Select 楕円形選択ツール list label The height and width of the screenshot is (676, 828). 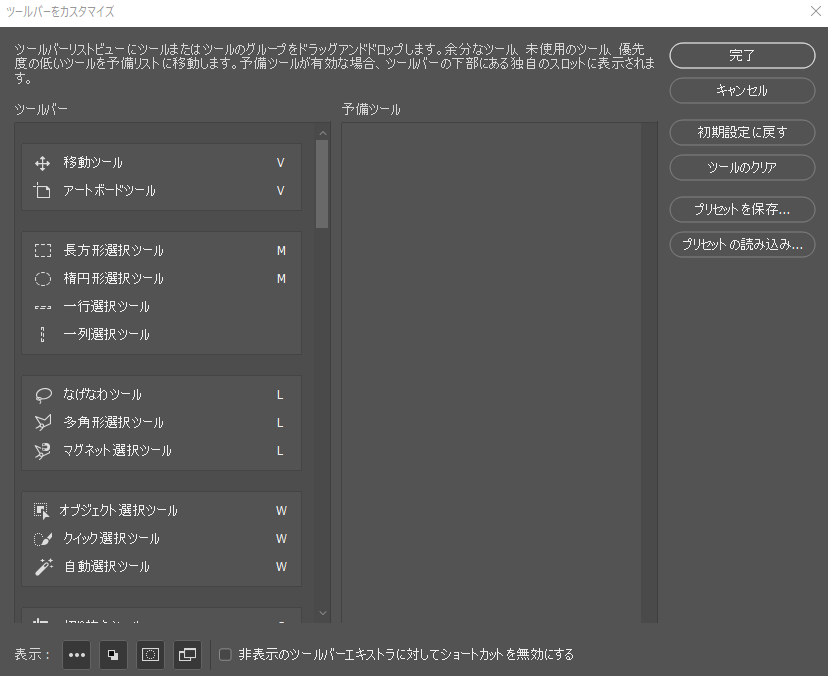click(x=114, y=278)
